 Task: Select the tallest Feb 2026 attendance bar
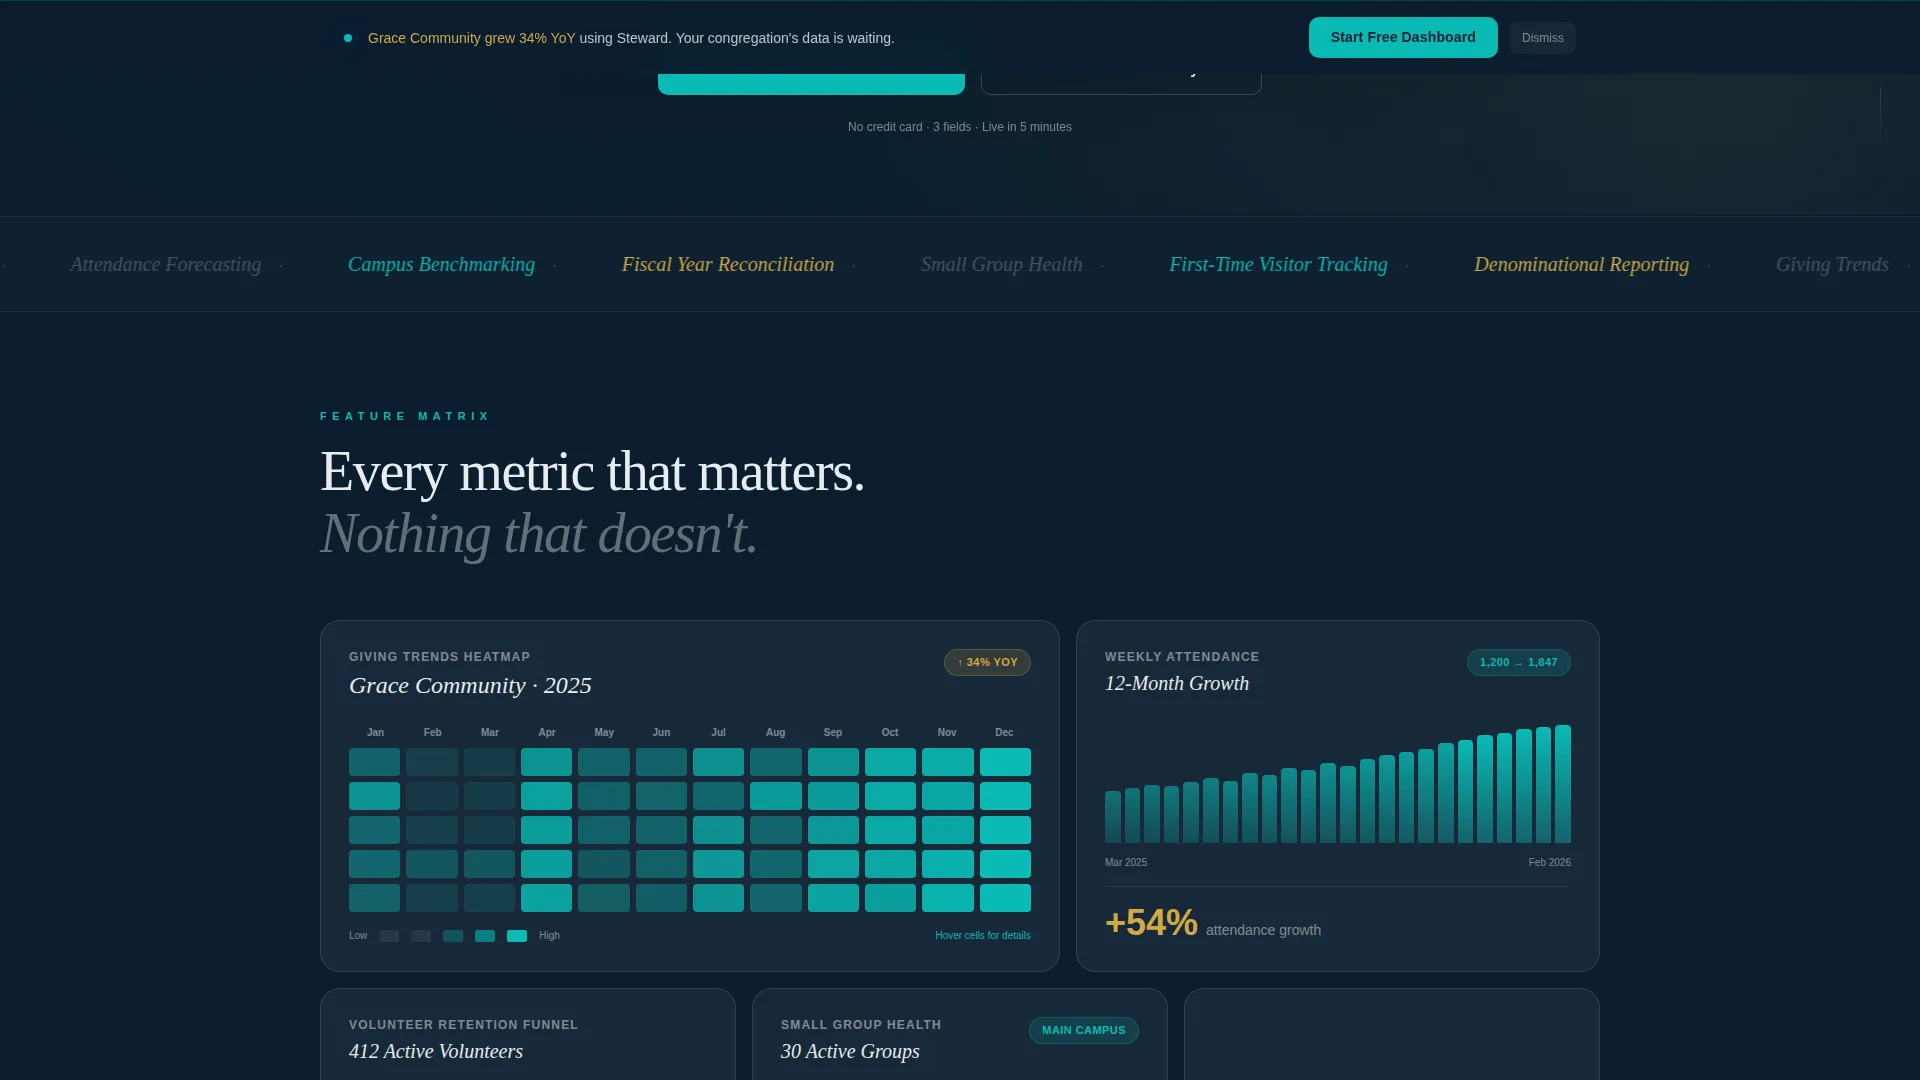point(1563,784)
